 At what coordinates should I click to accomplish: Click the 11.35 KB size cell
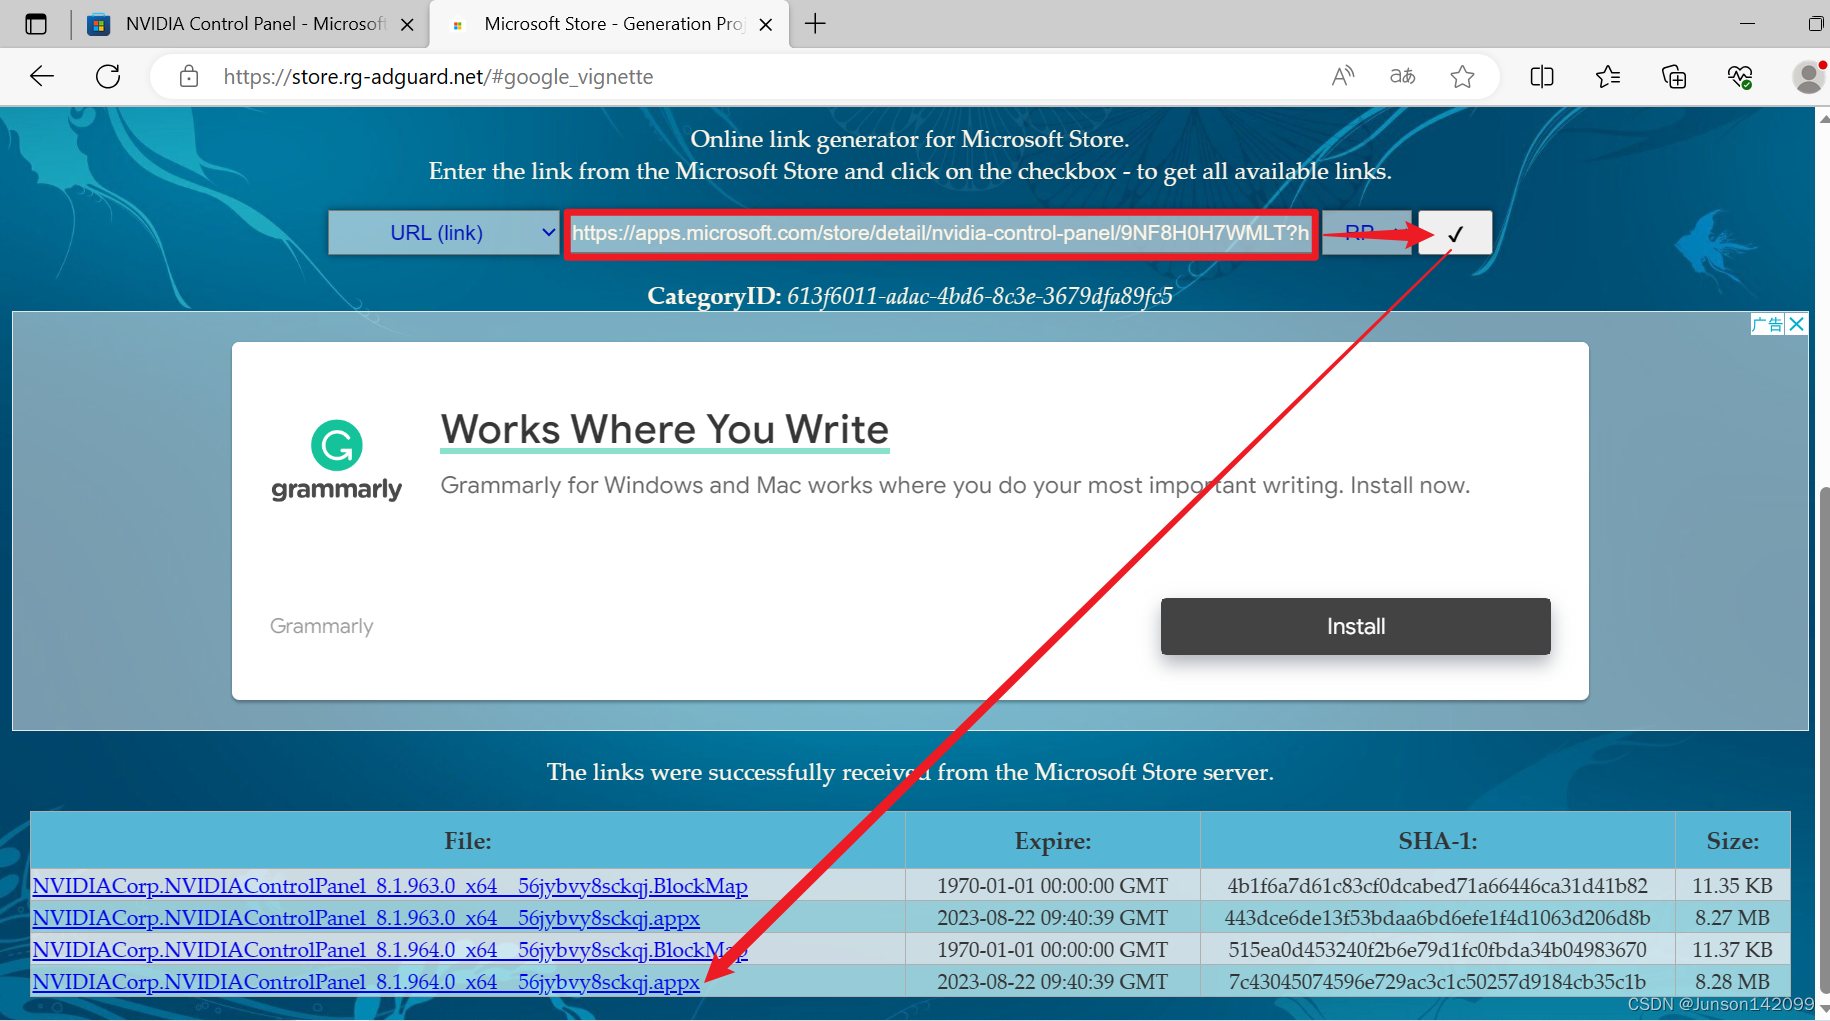[1733, 886]
